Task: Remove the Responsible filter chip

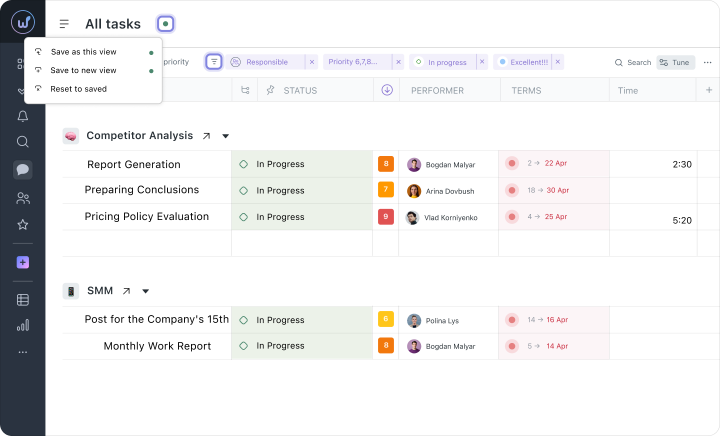Action: 311,62
